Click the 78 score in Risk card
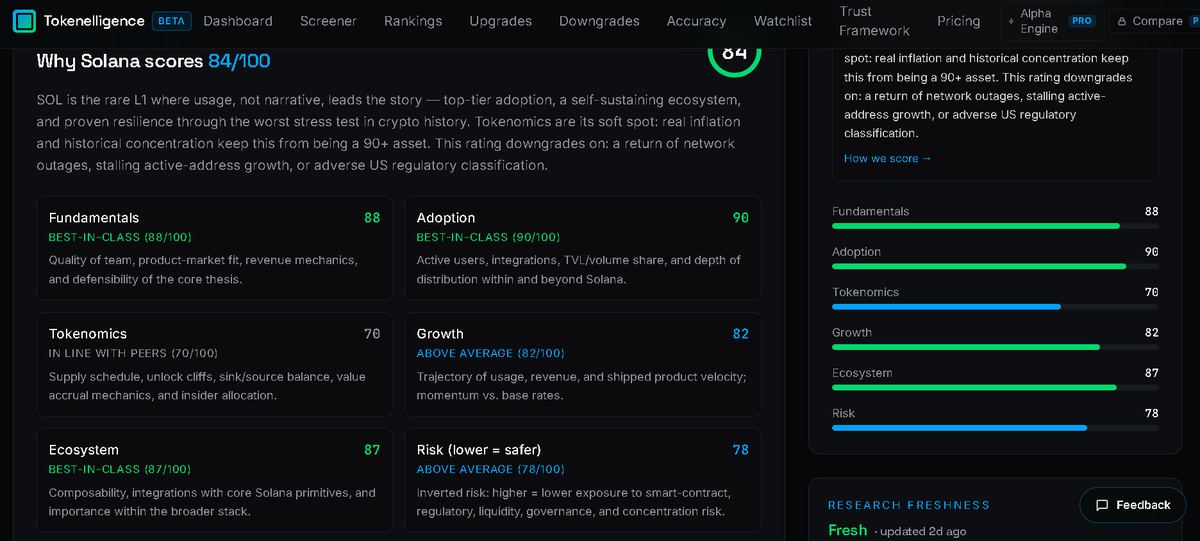 (x=740, y=449)
